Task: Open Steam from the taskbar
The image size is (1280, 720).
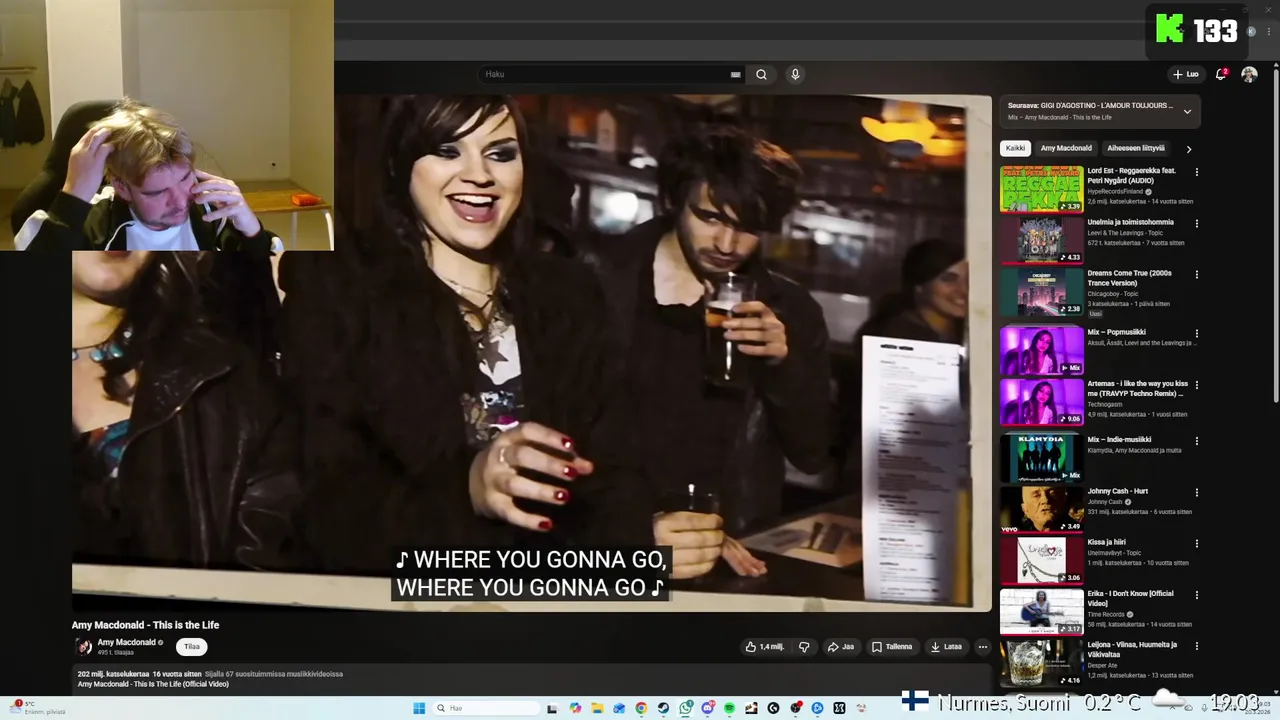Action: pos(663,708)
